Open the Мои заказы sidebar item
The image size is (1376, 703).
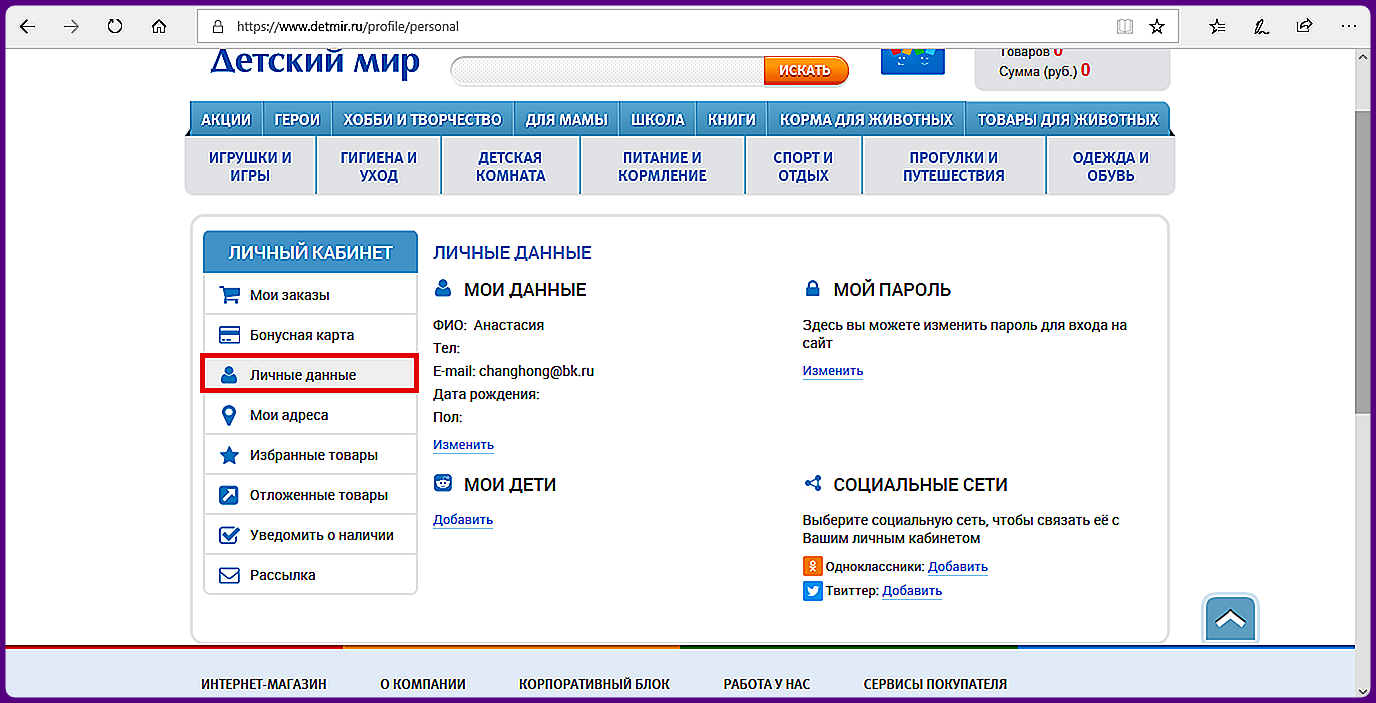click(310, 295)
